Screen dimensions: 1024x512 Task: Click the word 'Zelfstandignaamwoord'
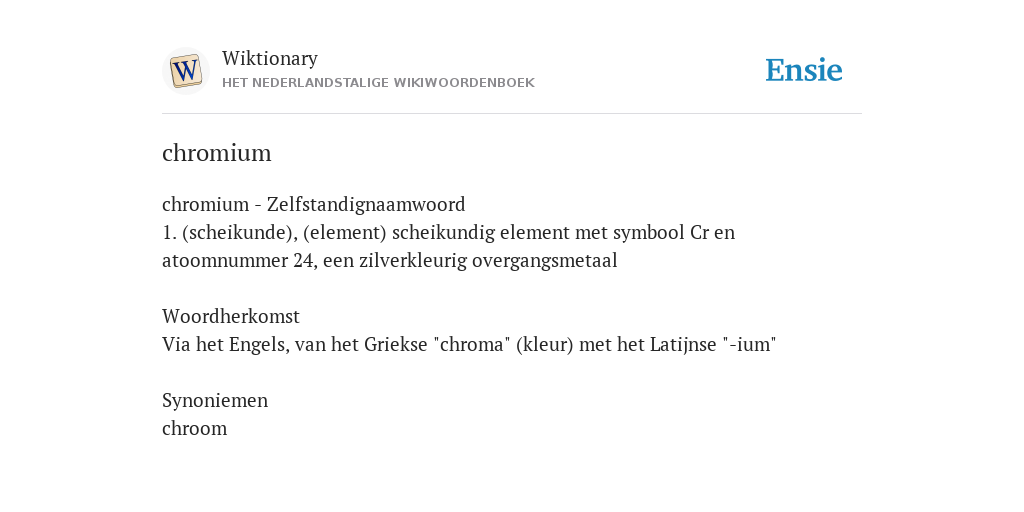(x=366, y=204)
